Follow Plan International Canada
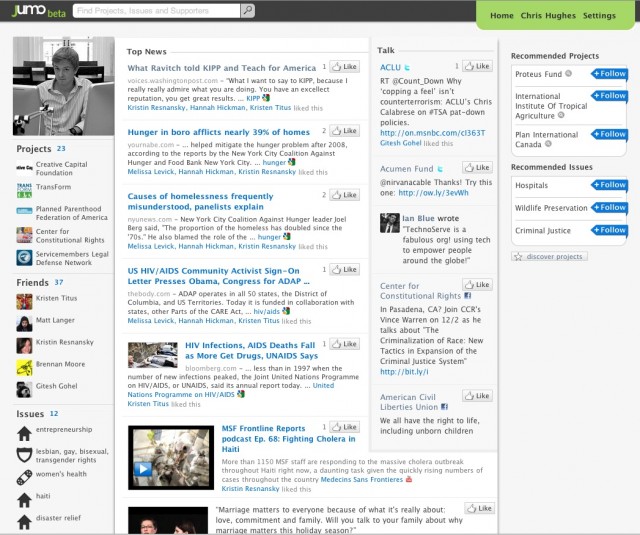640x535 pixels. tap(609, 134)
